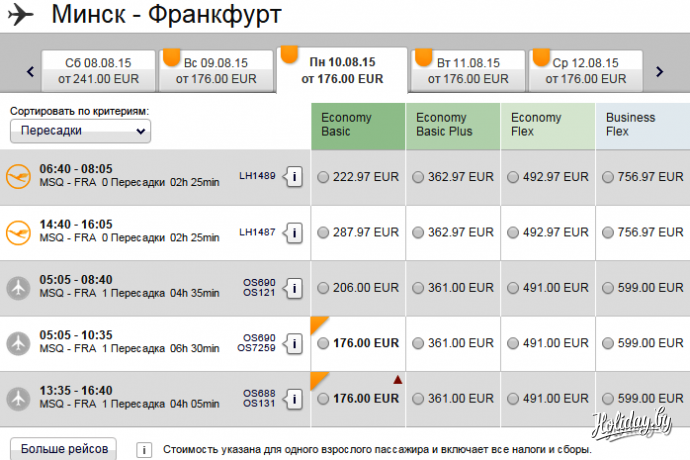
Task: Go to earlier dates with left arrow
Action: [x=31, y=71]
